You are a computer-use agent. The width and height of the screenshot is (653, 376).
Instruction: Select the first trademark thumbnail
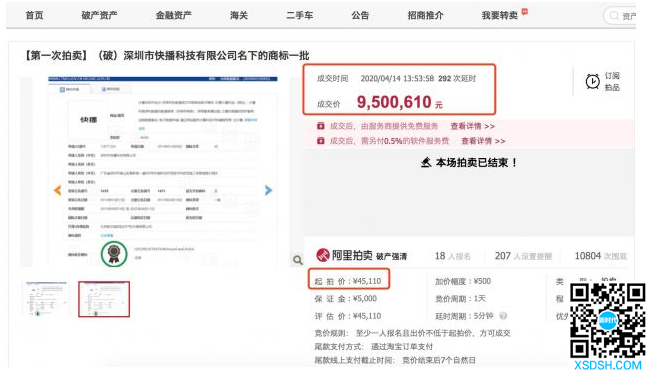pos(46,299)
